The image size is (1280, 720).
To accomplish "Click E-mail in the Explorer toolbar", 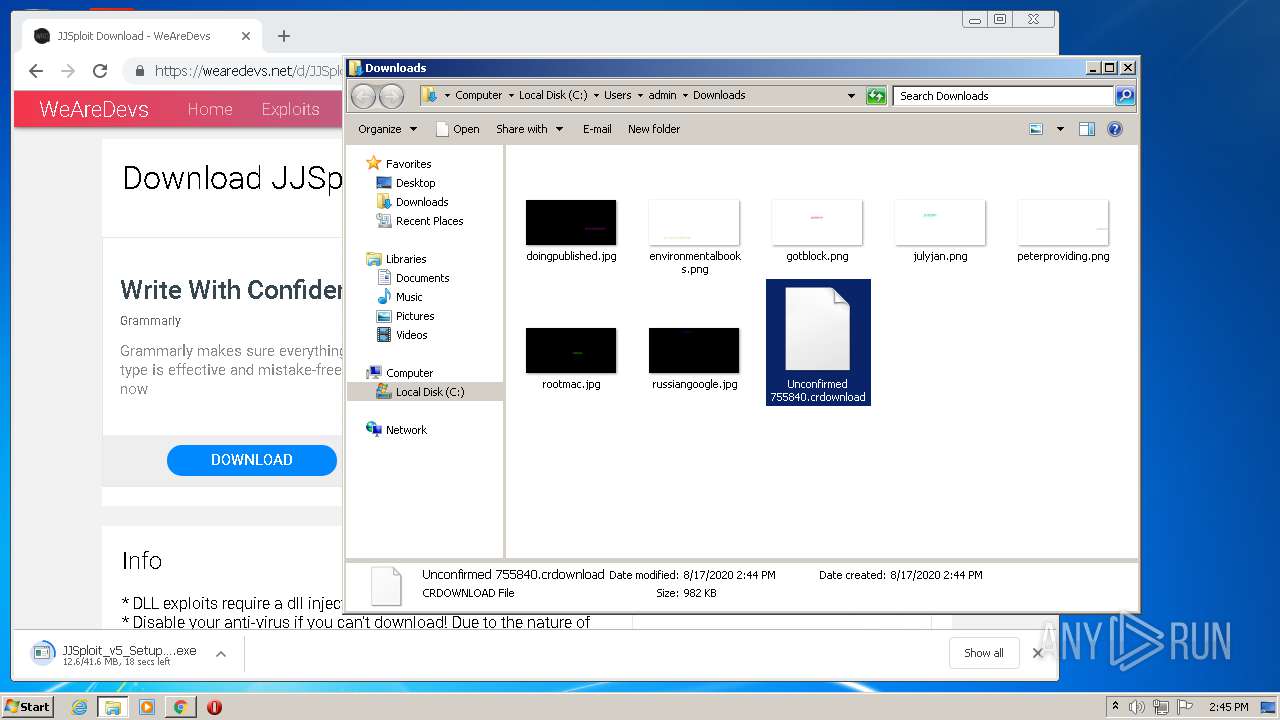I will pyautogui.click(x=597, y=129).
